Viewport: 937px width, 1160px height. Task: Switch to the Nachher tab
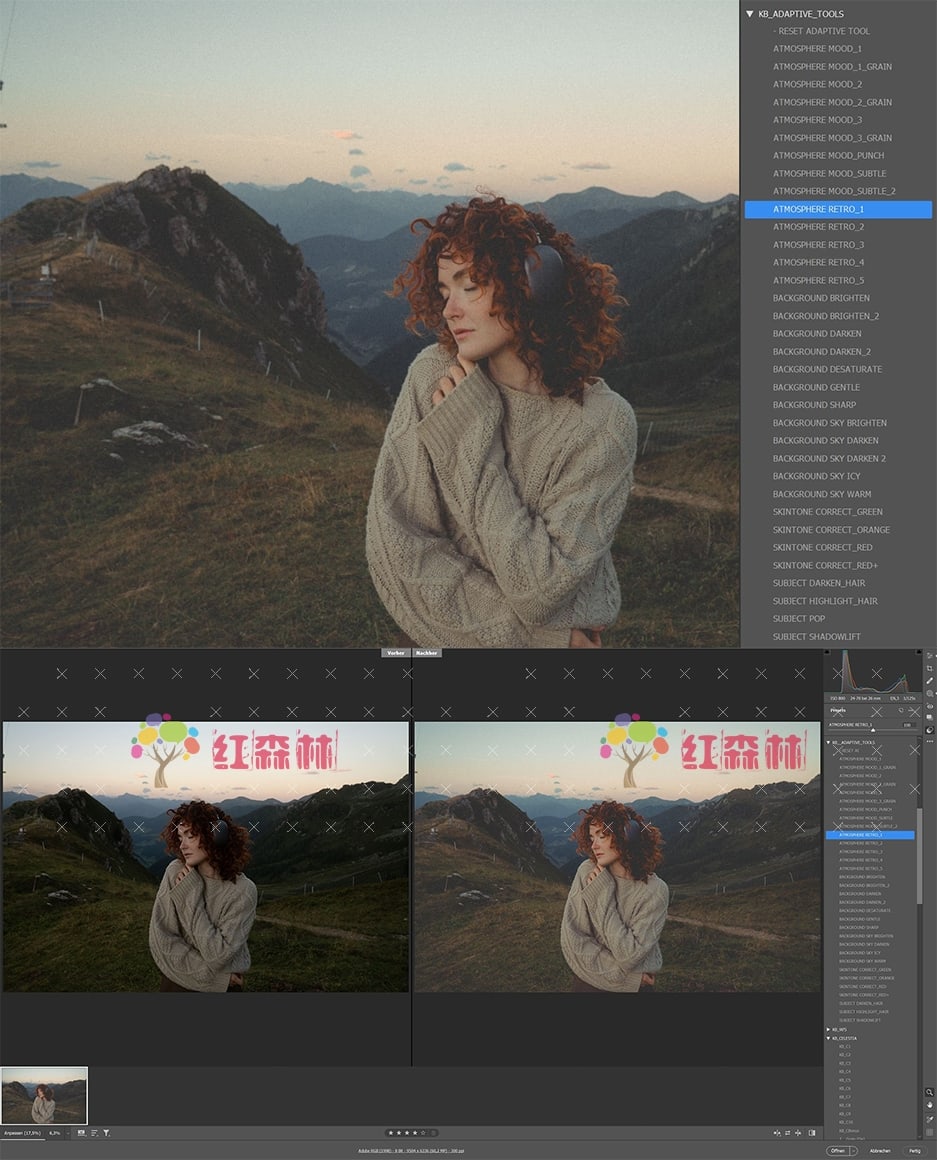pos(427,652)
